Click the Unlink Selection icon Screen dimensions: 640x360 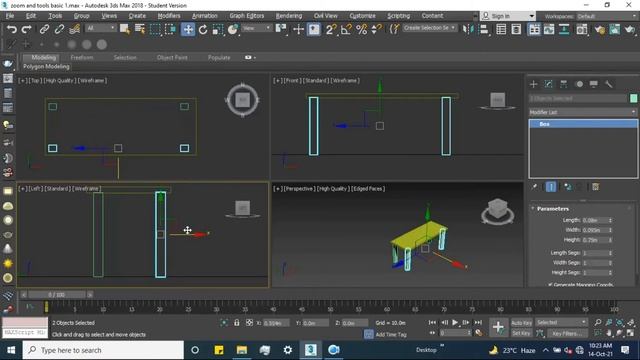(x=59, y=29)
